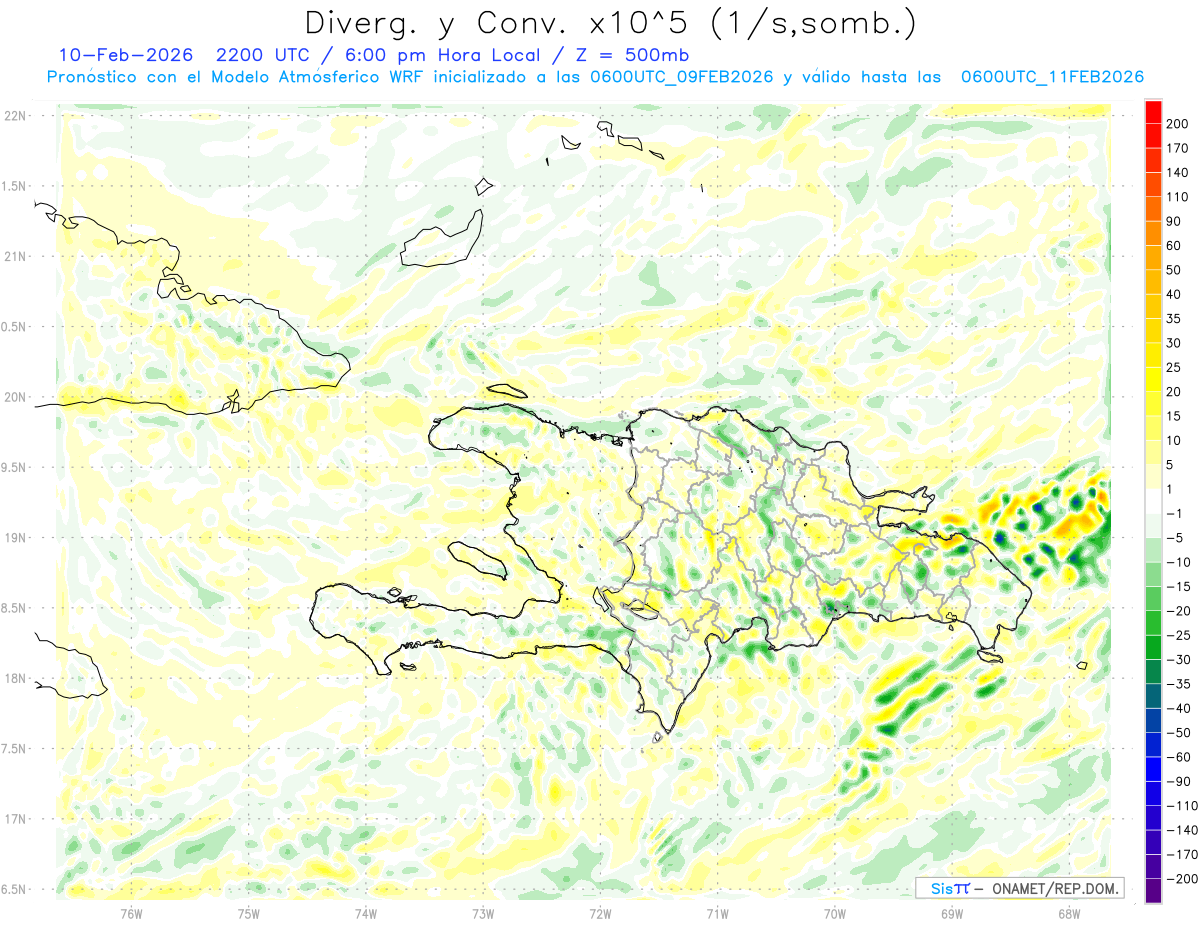Click the "8.5N" latitude label
Image resolution: width=1200 pixels, height=927 pixels.
point(15,608)
